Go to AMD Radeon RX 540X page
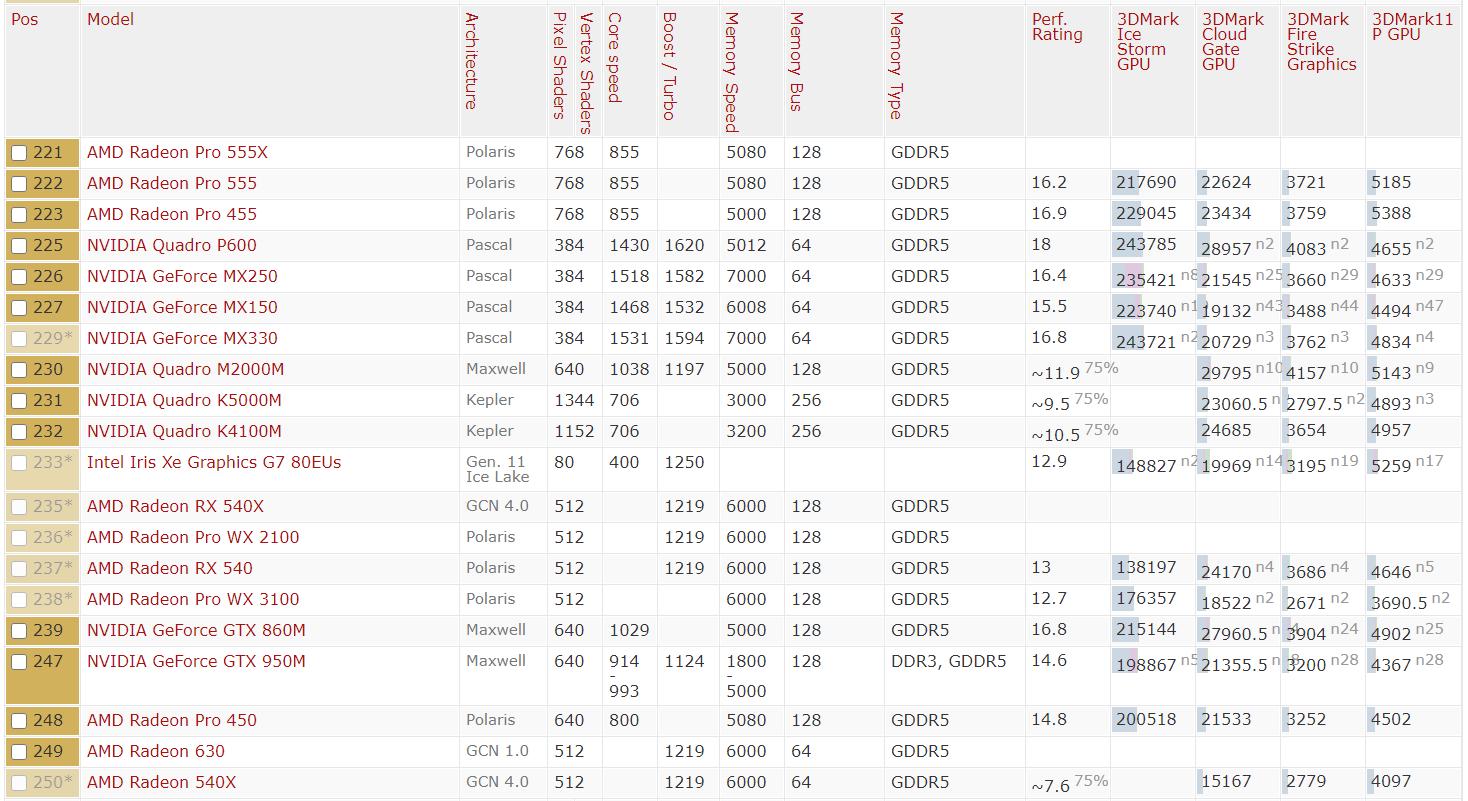 176,507
